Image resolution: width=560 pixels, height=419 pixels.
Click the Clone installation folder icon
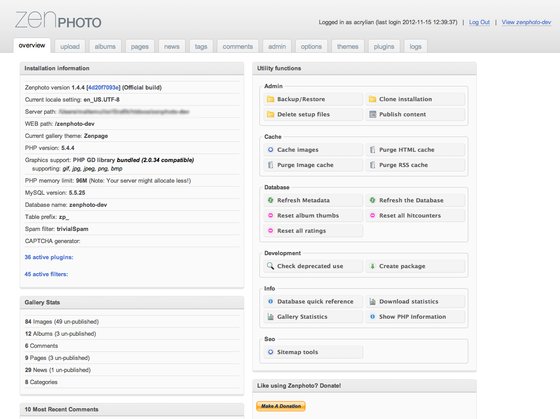click(372, 99)
